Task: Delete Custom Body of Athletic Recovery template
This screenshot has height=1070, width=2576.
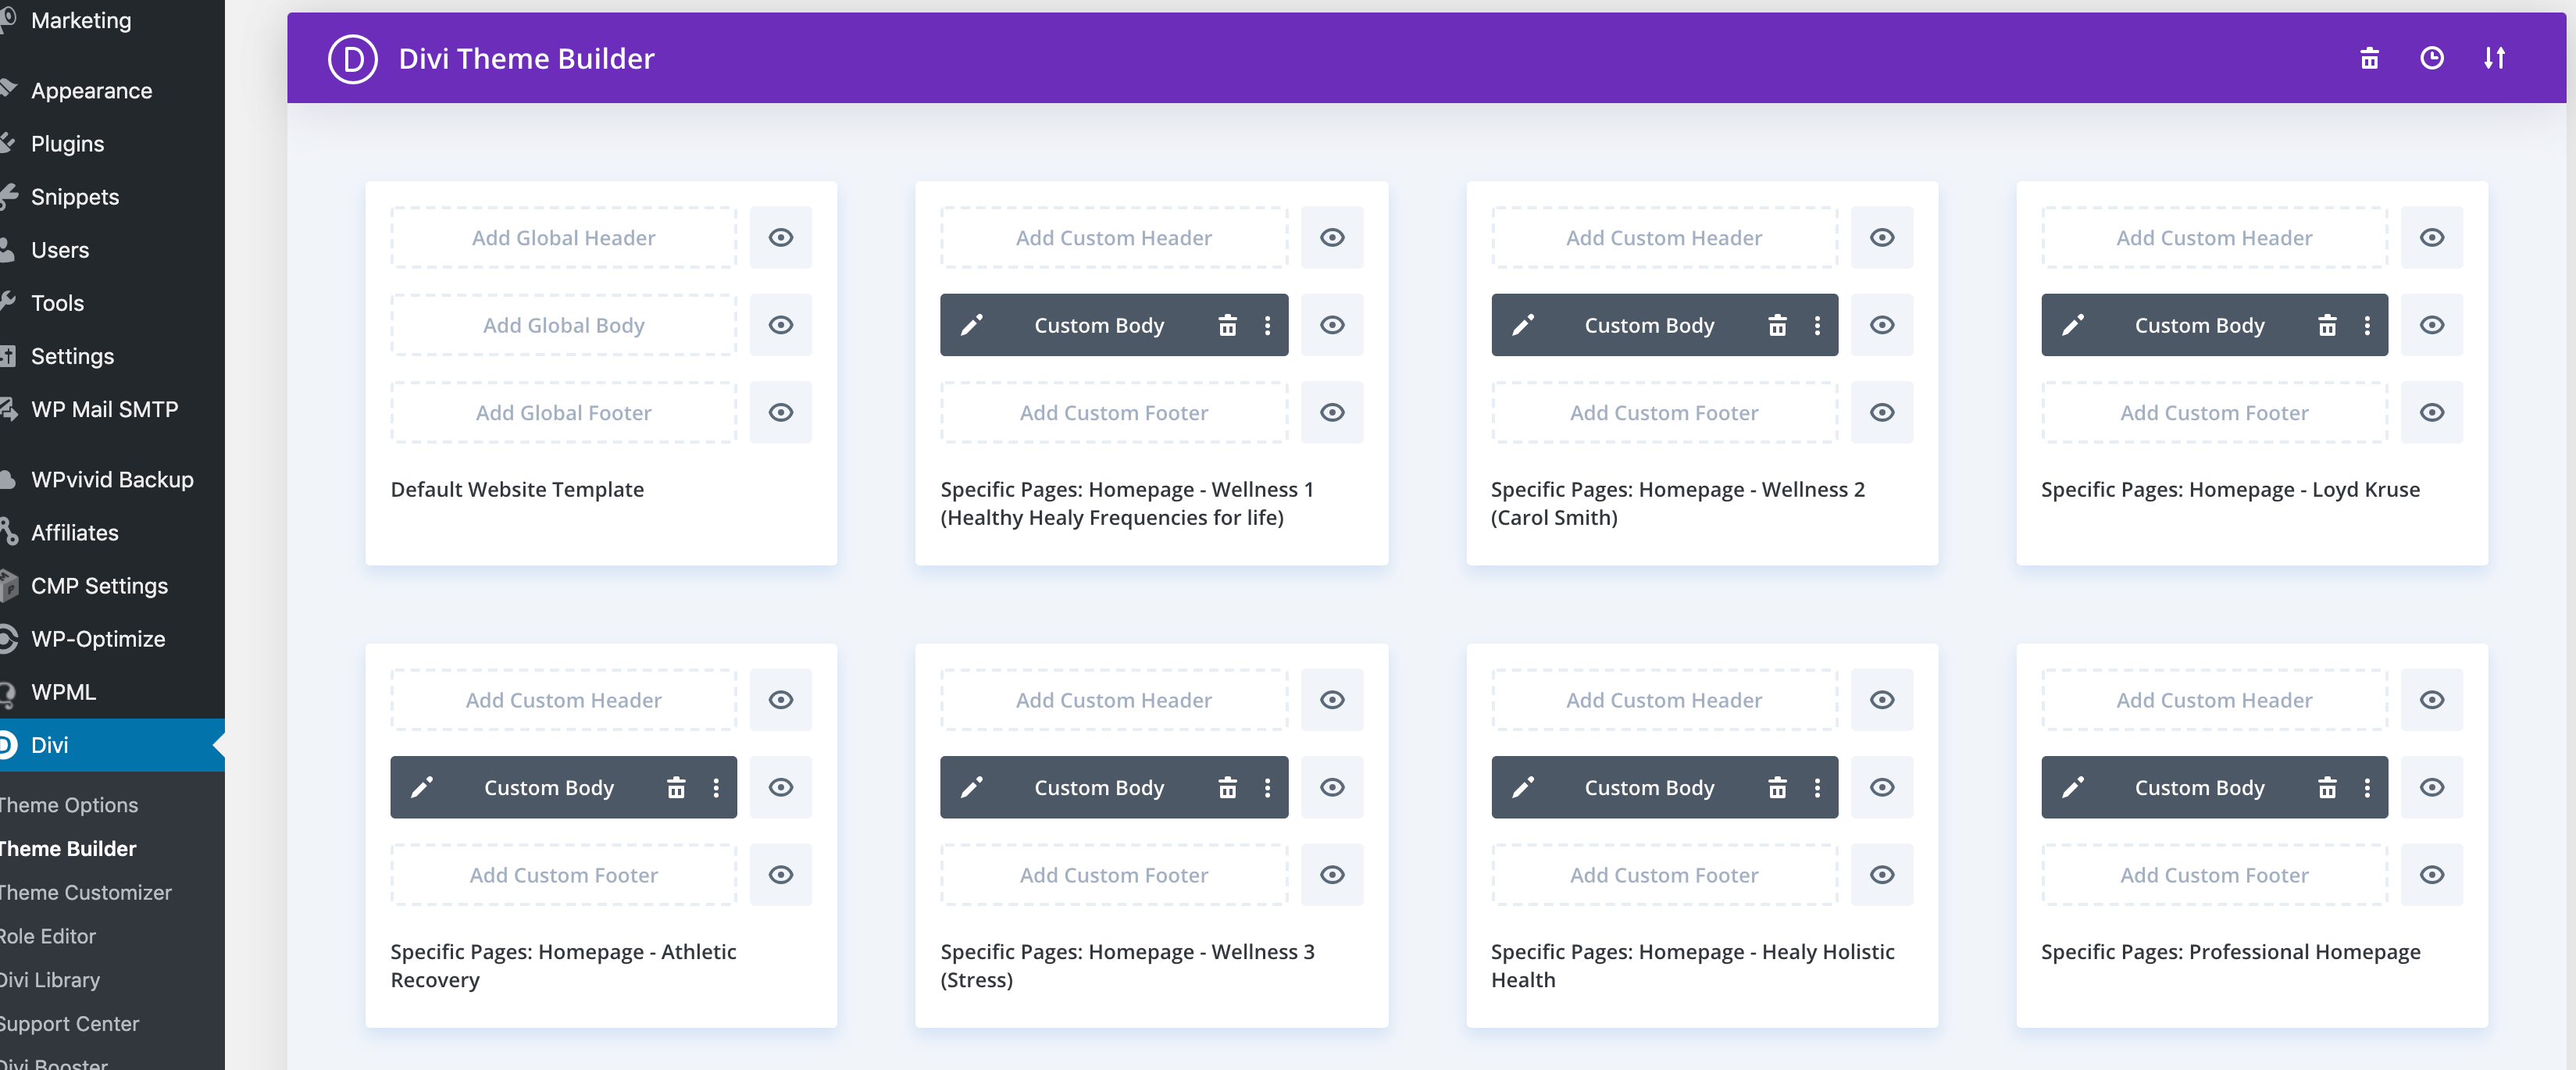Action: click(676, 787)
